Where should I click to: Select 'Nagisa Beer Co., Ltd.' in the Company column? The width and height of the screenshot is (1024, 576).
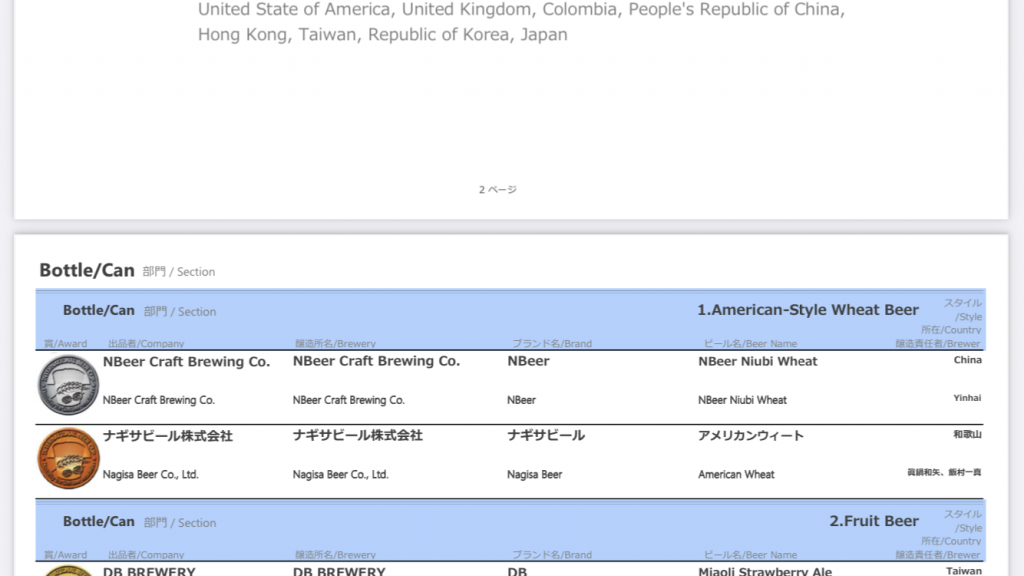pyautogui.click(x=150, y=474)
